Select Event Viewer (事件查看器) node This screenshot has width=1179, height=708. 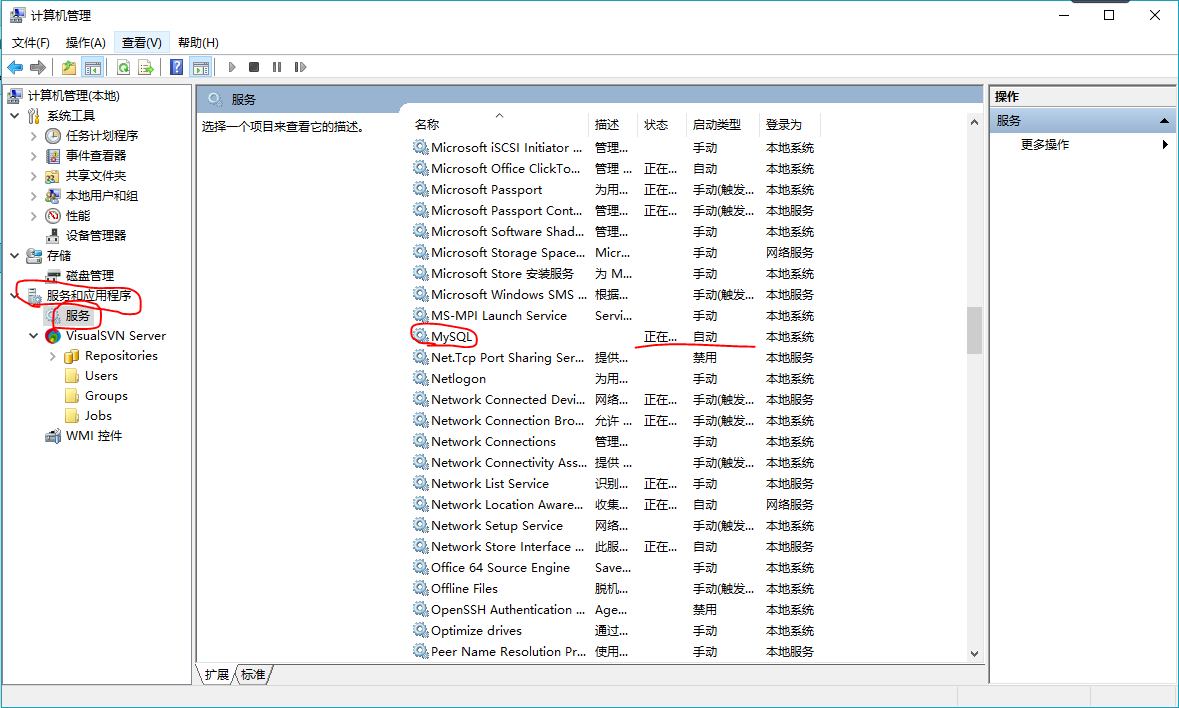point(95,156)
